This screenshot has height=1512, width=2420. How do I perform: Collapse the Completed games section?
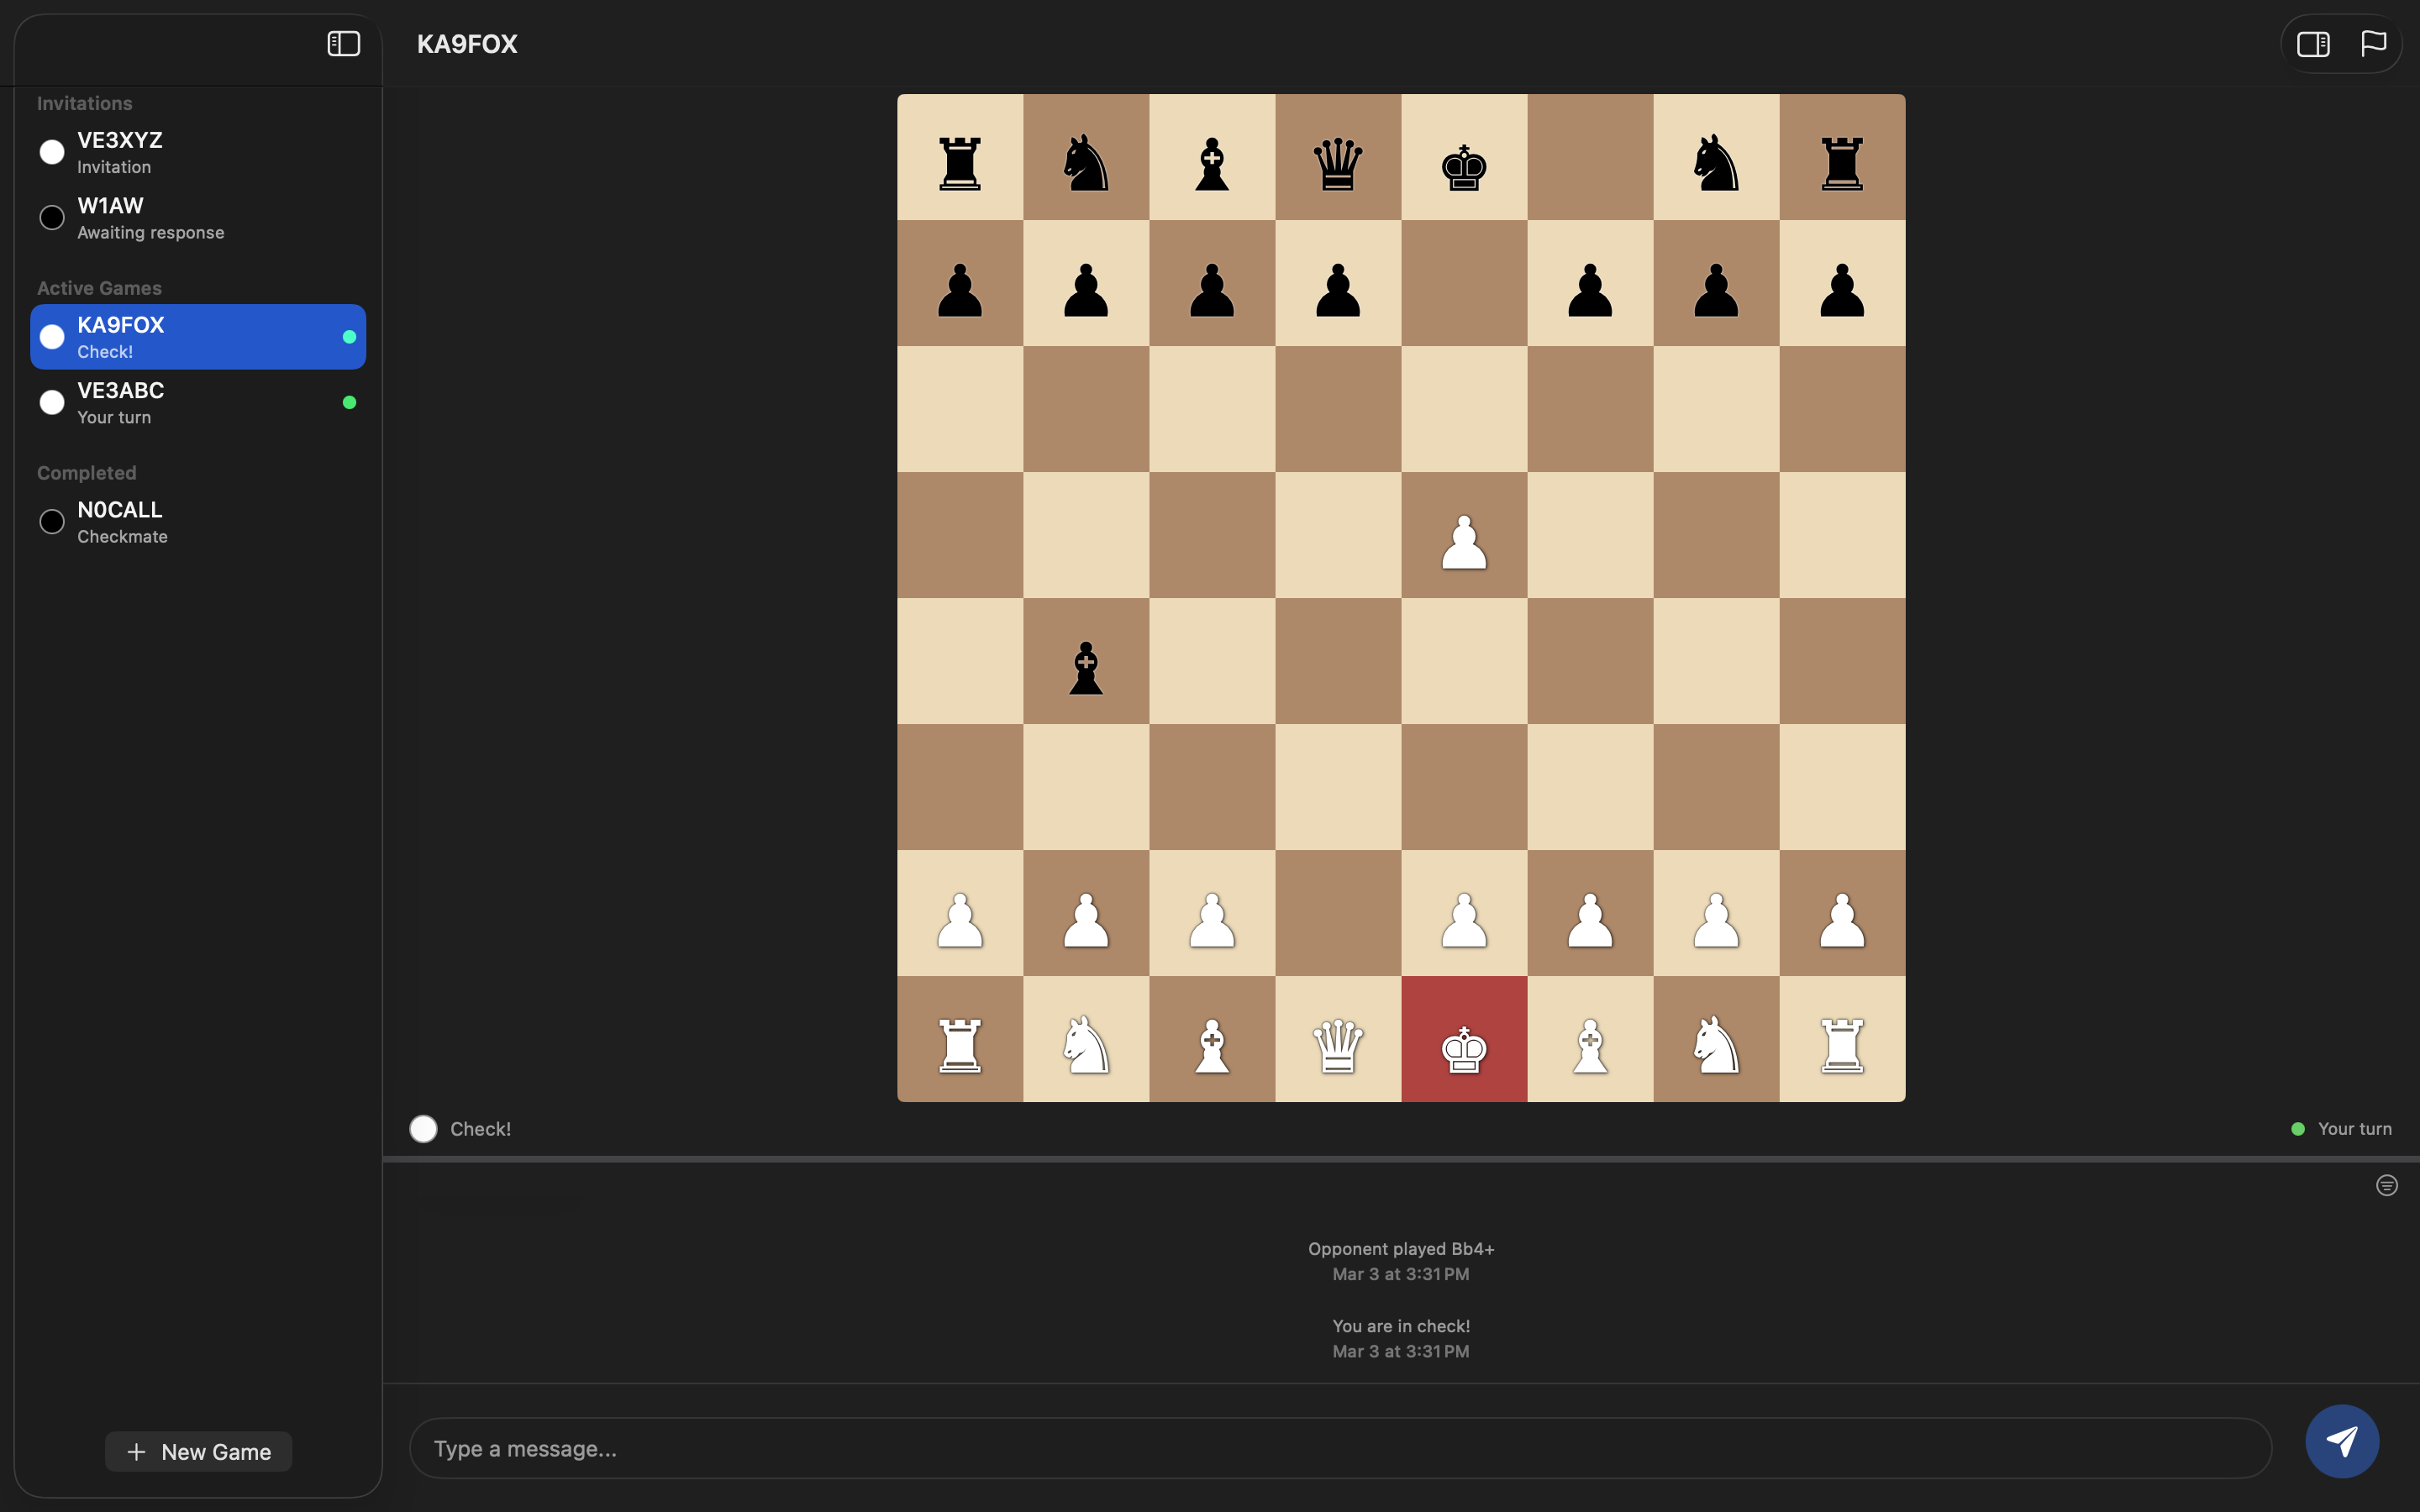tap(87, 472)
